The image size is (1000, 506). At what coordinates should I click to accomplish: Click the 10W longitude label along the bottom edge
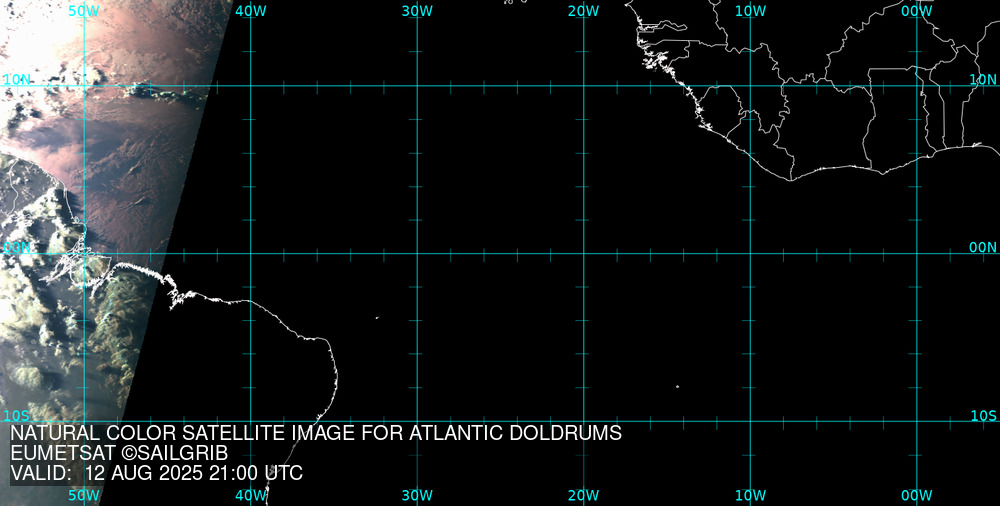(751, 495)
